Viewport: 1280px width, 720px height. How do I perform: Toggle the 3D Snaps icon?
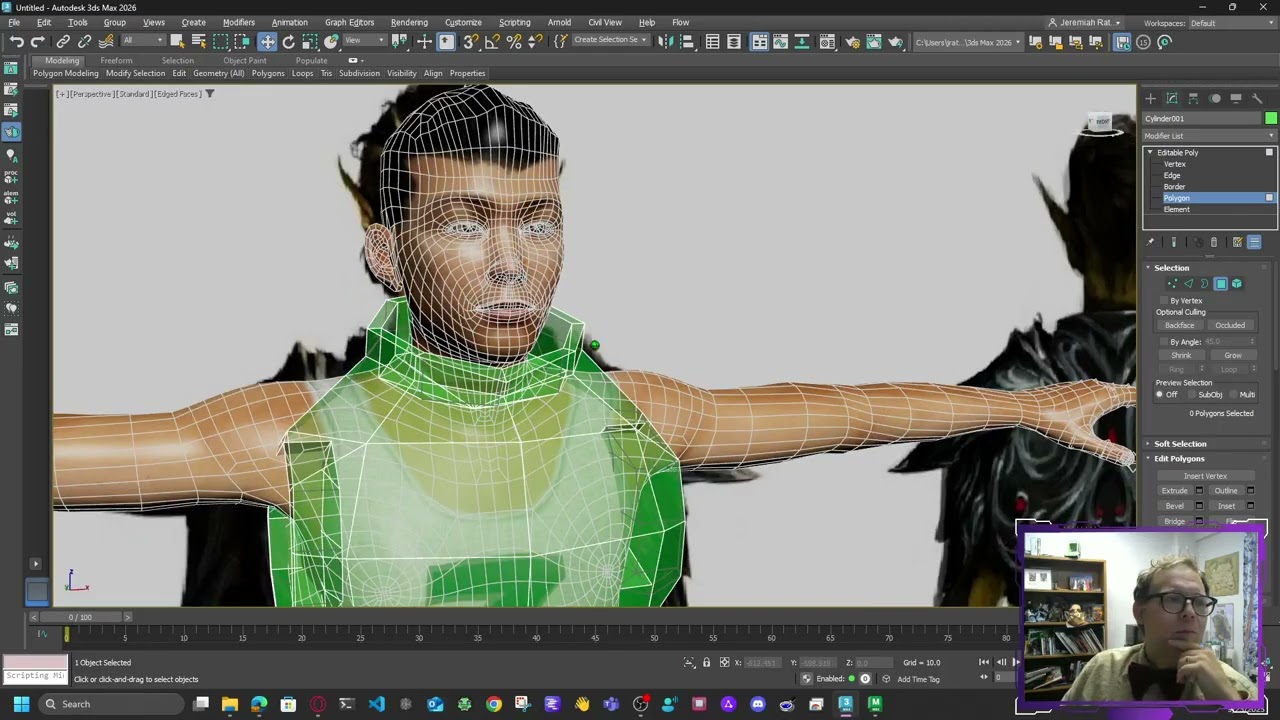470,41
